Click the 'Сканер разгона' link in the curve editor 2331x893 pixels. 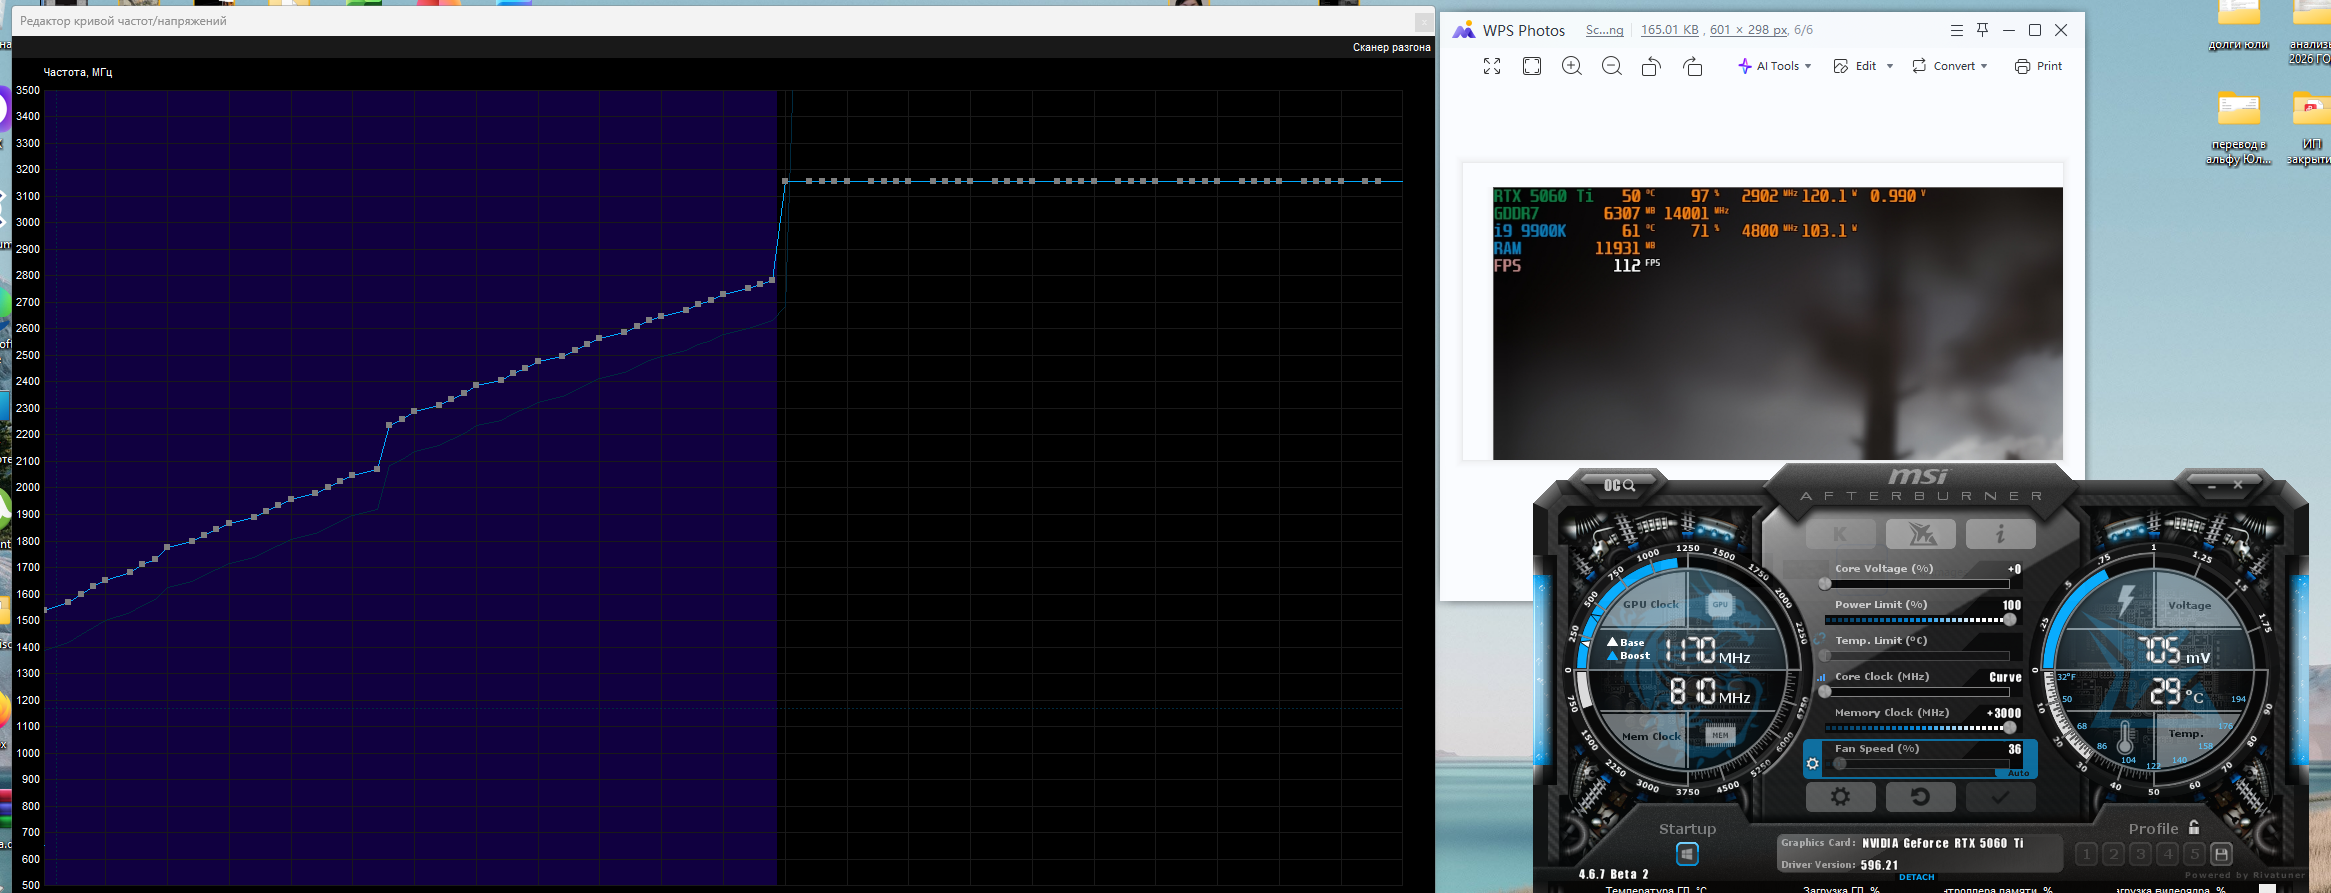click(x=1391, y=47)
